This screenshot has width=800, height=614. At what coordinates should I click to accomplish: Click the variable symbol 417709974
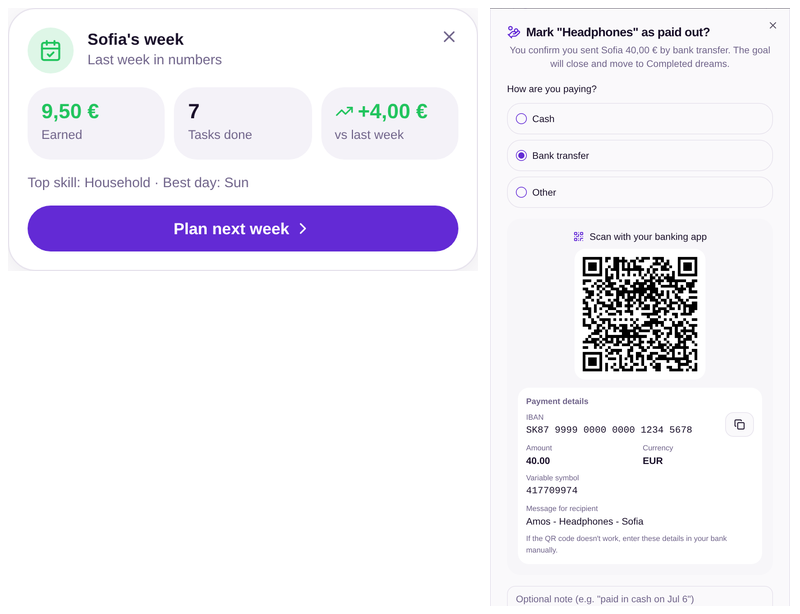pos(552,490)
